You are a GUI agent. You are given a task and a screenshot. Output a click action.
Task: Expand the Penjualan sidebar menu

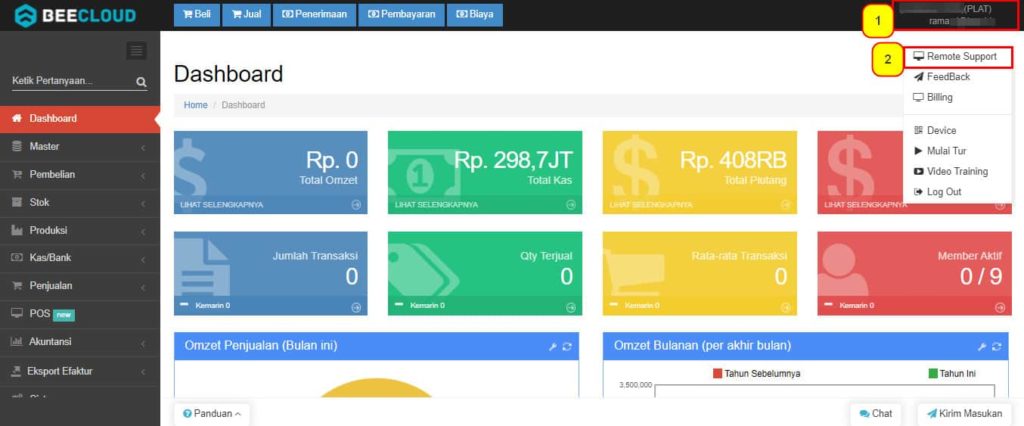coord(79,285)
